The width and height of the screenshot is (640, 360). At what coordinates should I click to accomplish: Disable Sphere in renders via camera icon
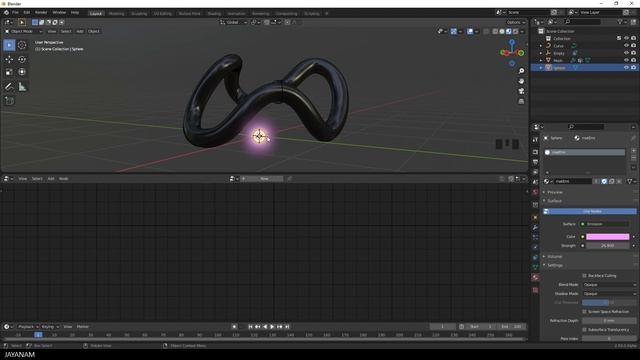coord(633,68)
